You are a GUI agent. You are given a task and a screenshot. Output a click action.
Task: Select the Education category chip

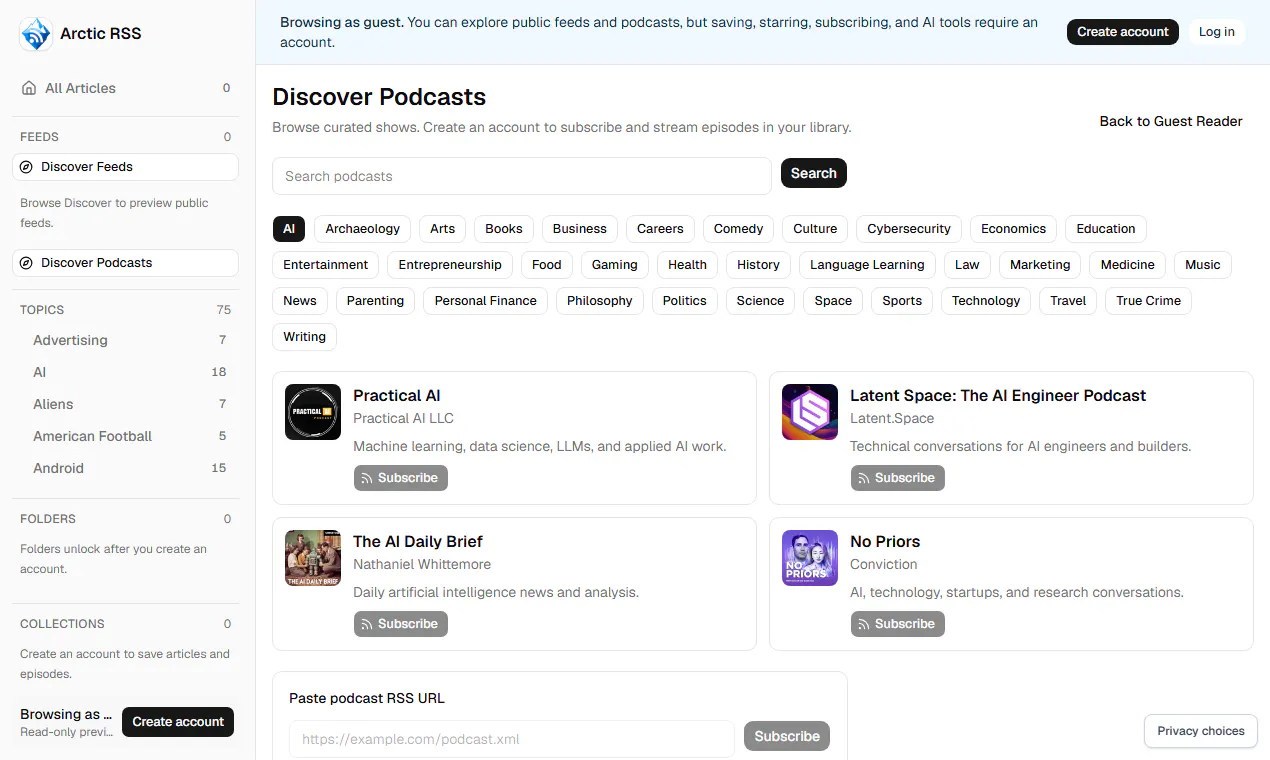[x=1106, y=229]
